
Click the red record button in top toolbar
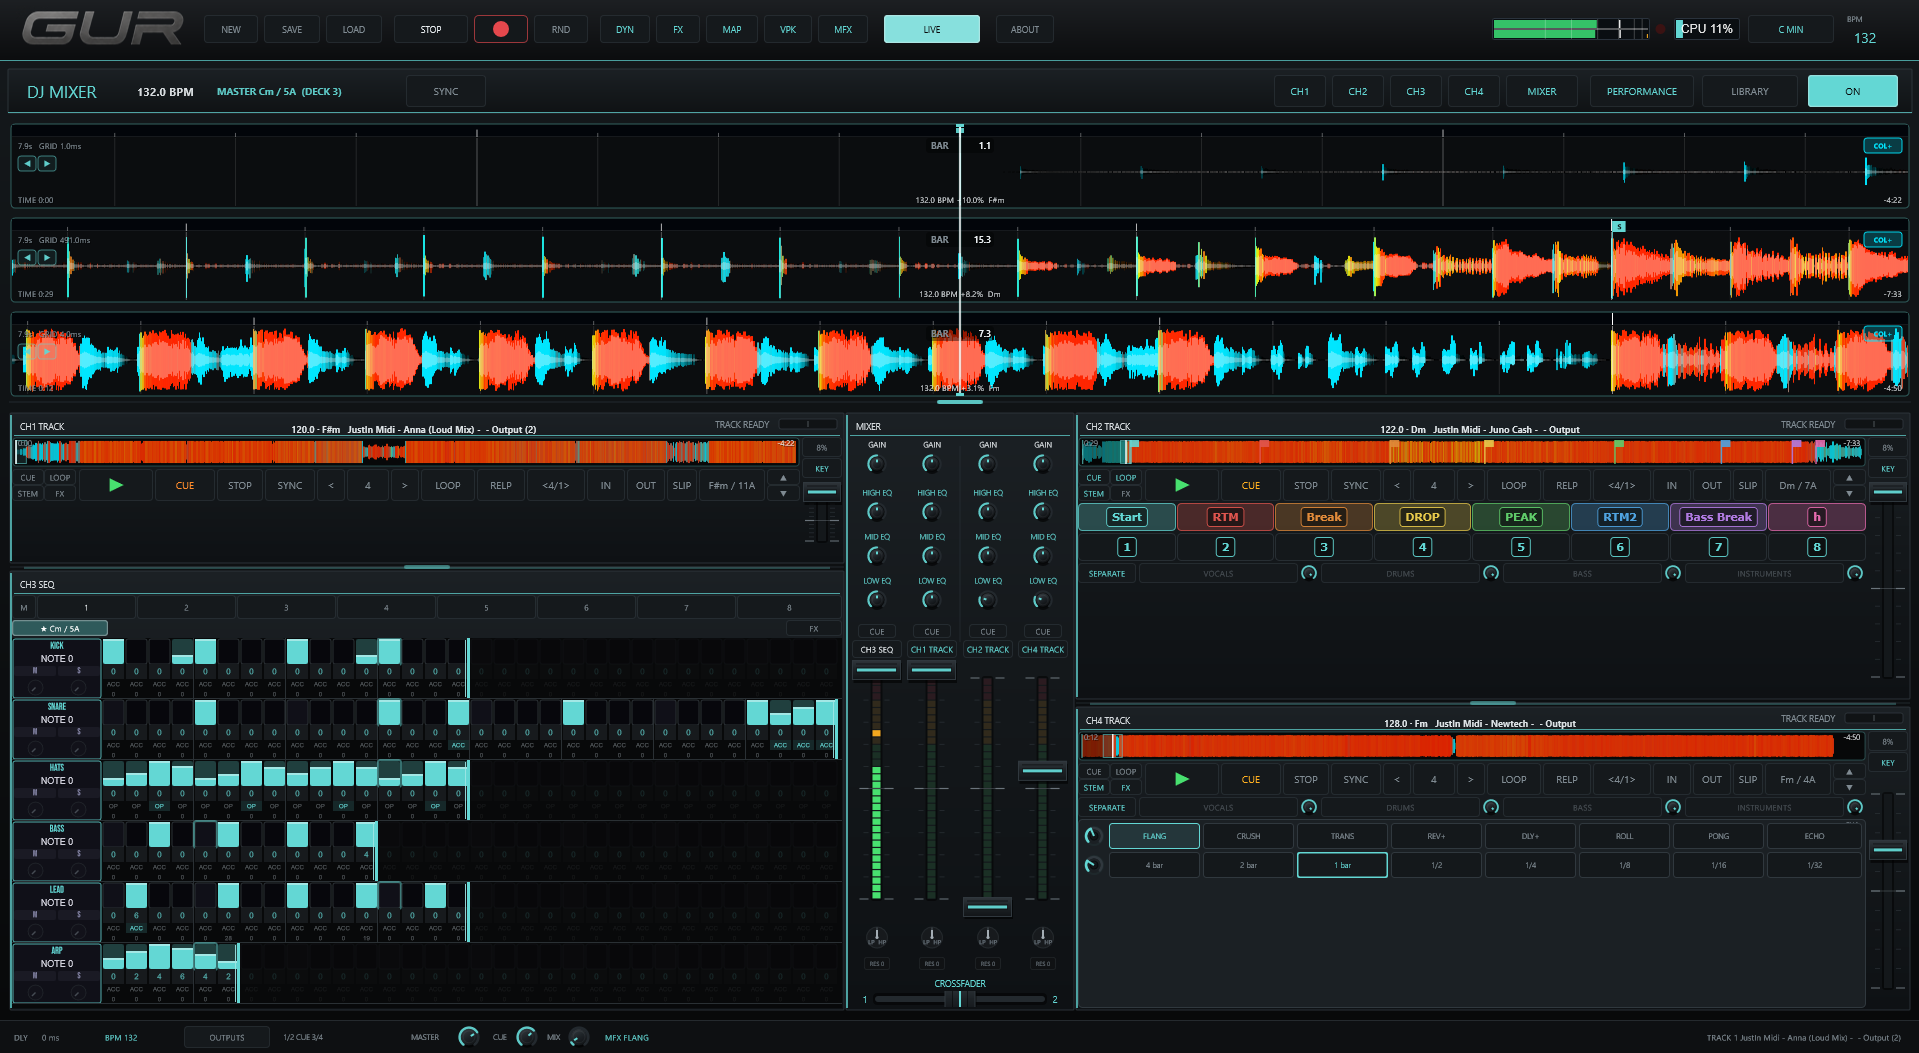pos(501,29)
